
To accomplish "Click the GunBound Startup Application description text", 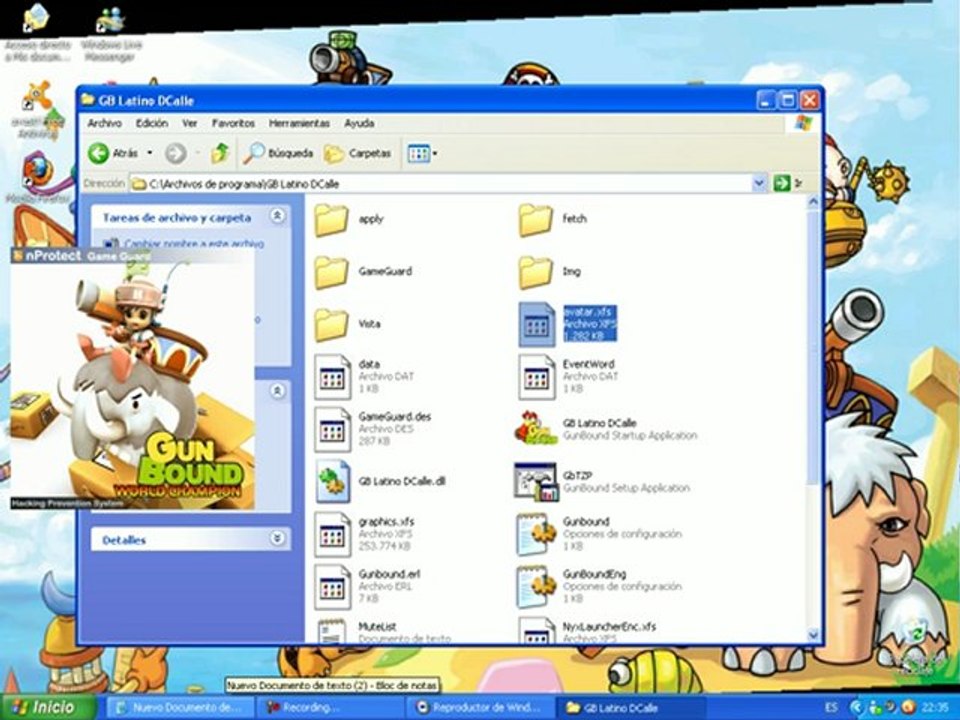I will [x=629, y=436].
